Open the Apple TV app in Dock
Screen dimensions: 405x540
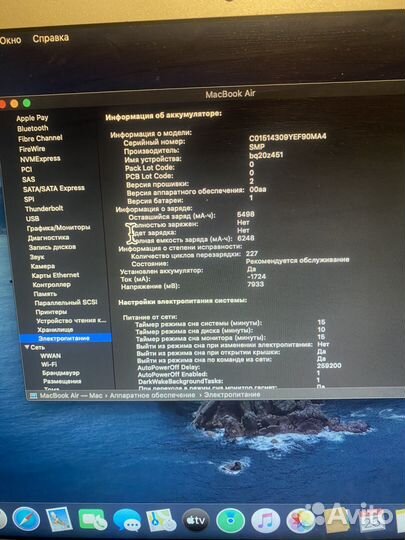(196, 520)
